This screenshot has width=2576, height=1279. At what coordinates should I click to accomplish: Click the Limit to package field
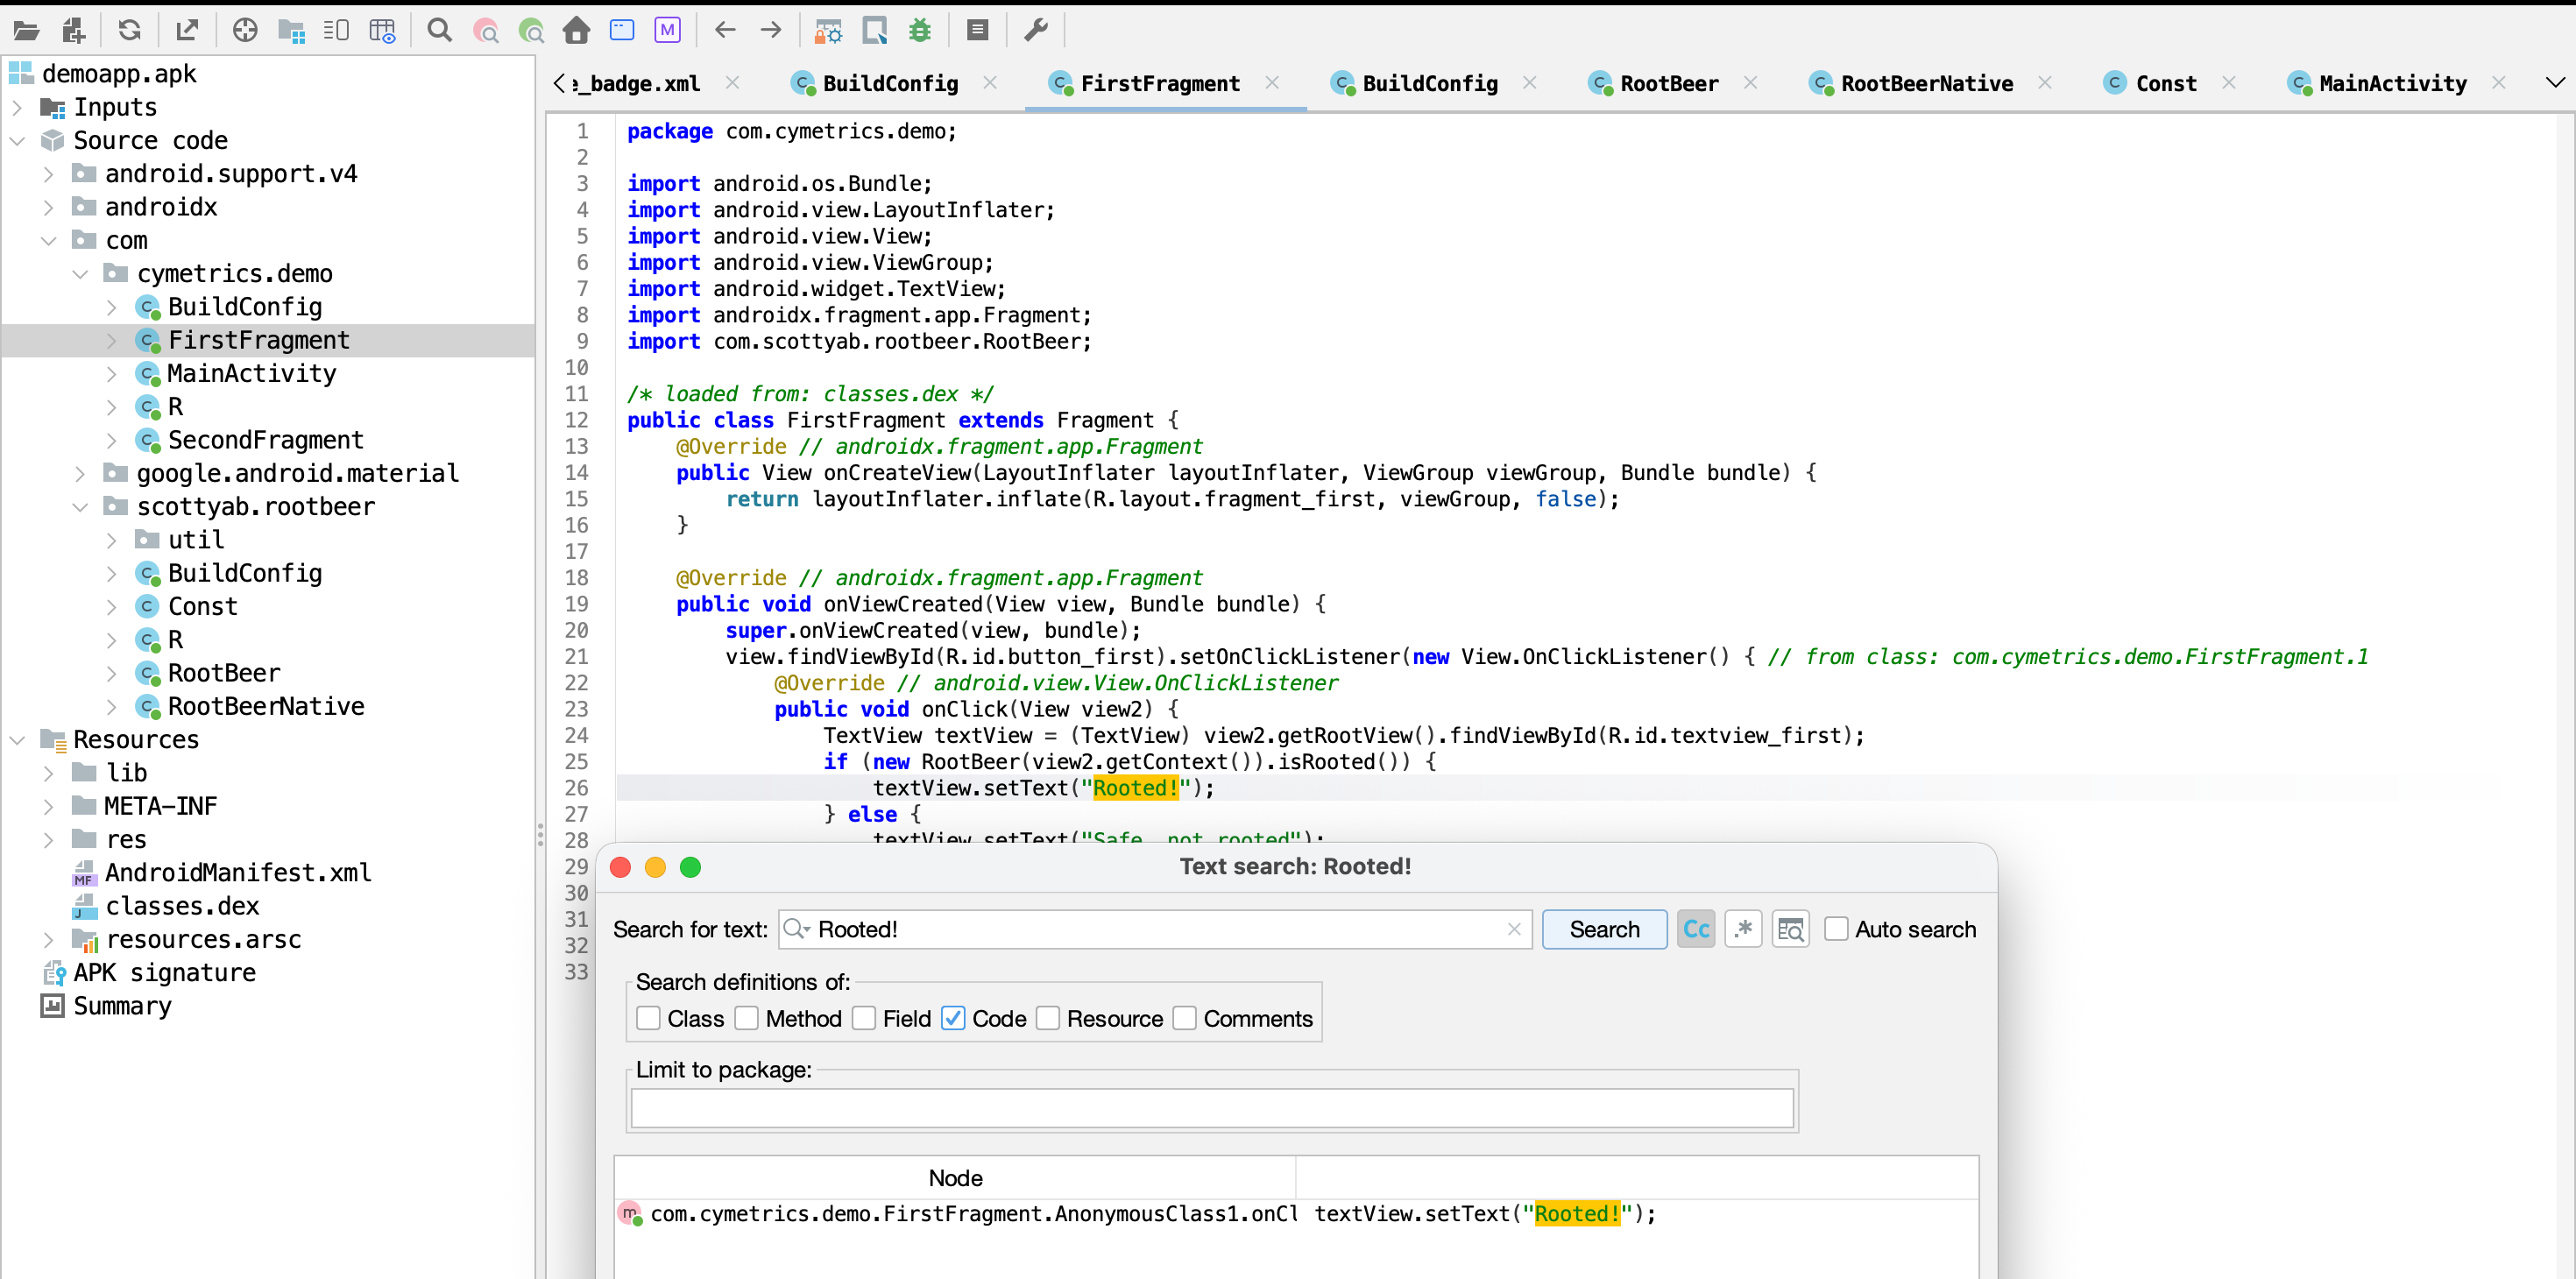(x=1212, y=1108)
